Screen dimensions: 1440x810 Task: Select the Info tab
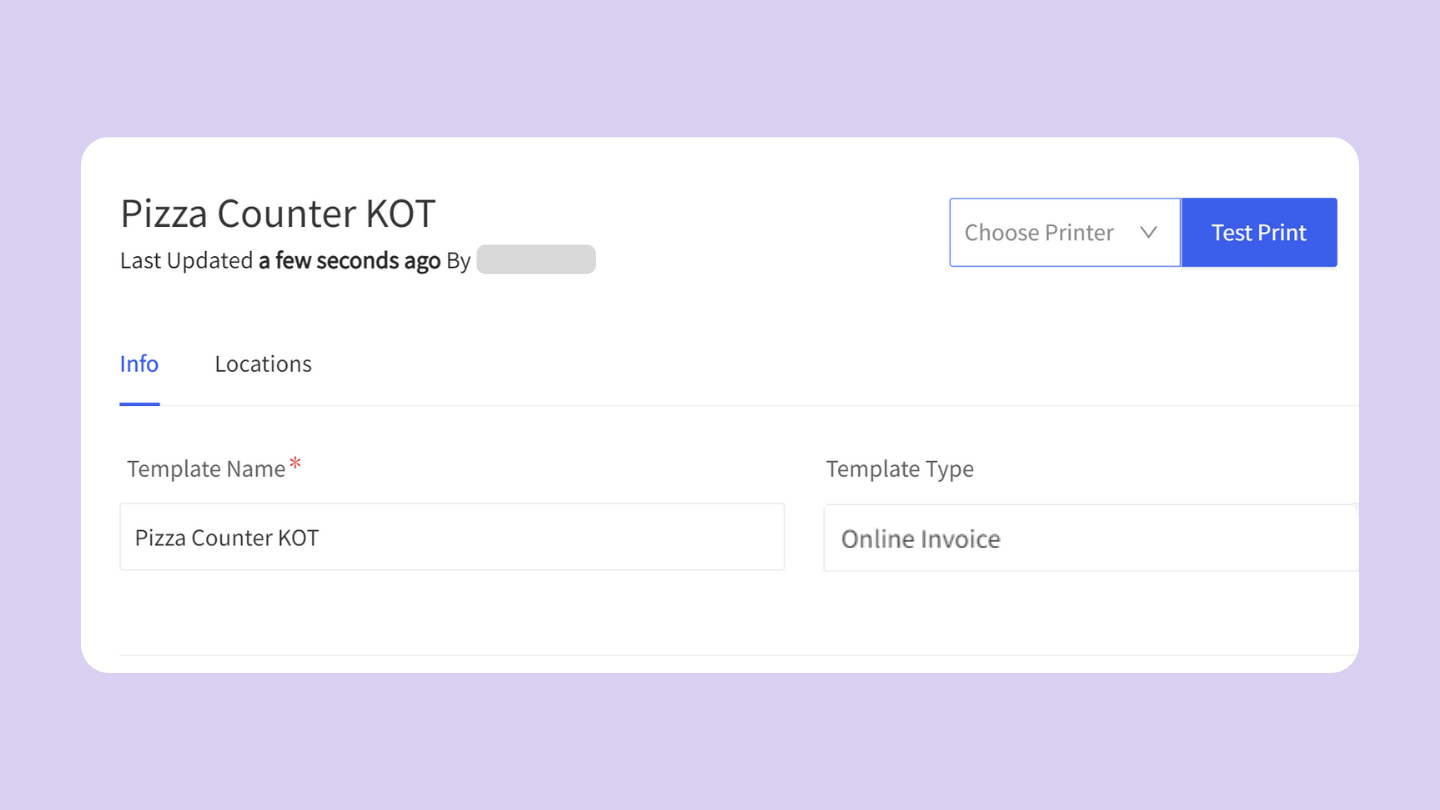tap(139, 363)
